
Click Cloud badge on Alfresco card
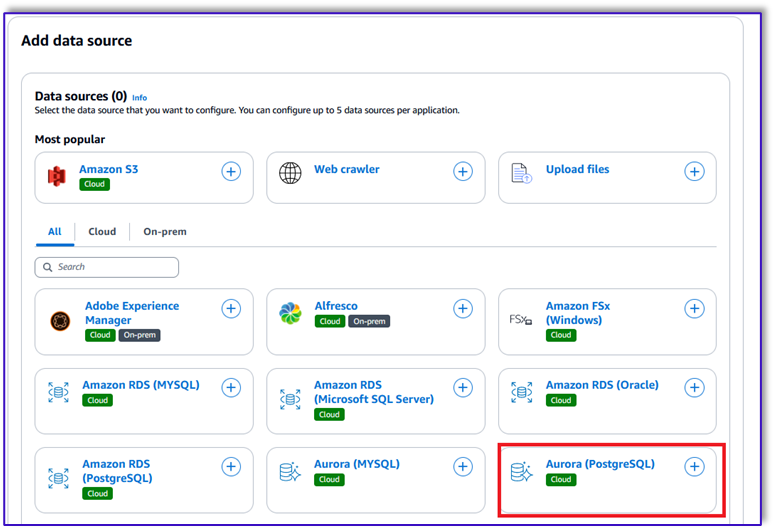[x=330, y=321]
